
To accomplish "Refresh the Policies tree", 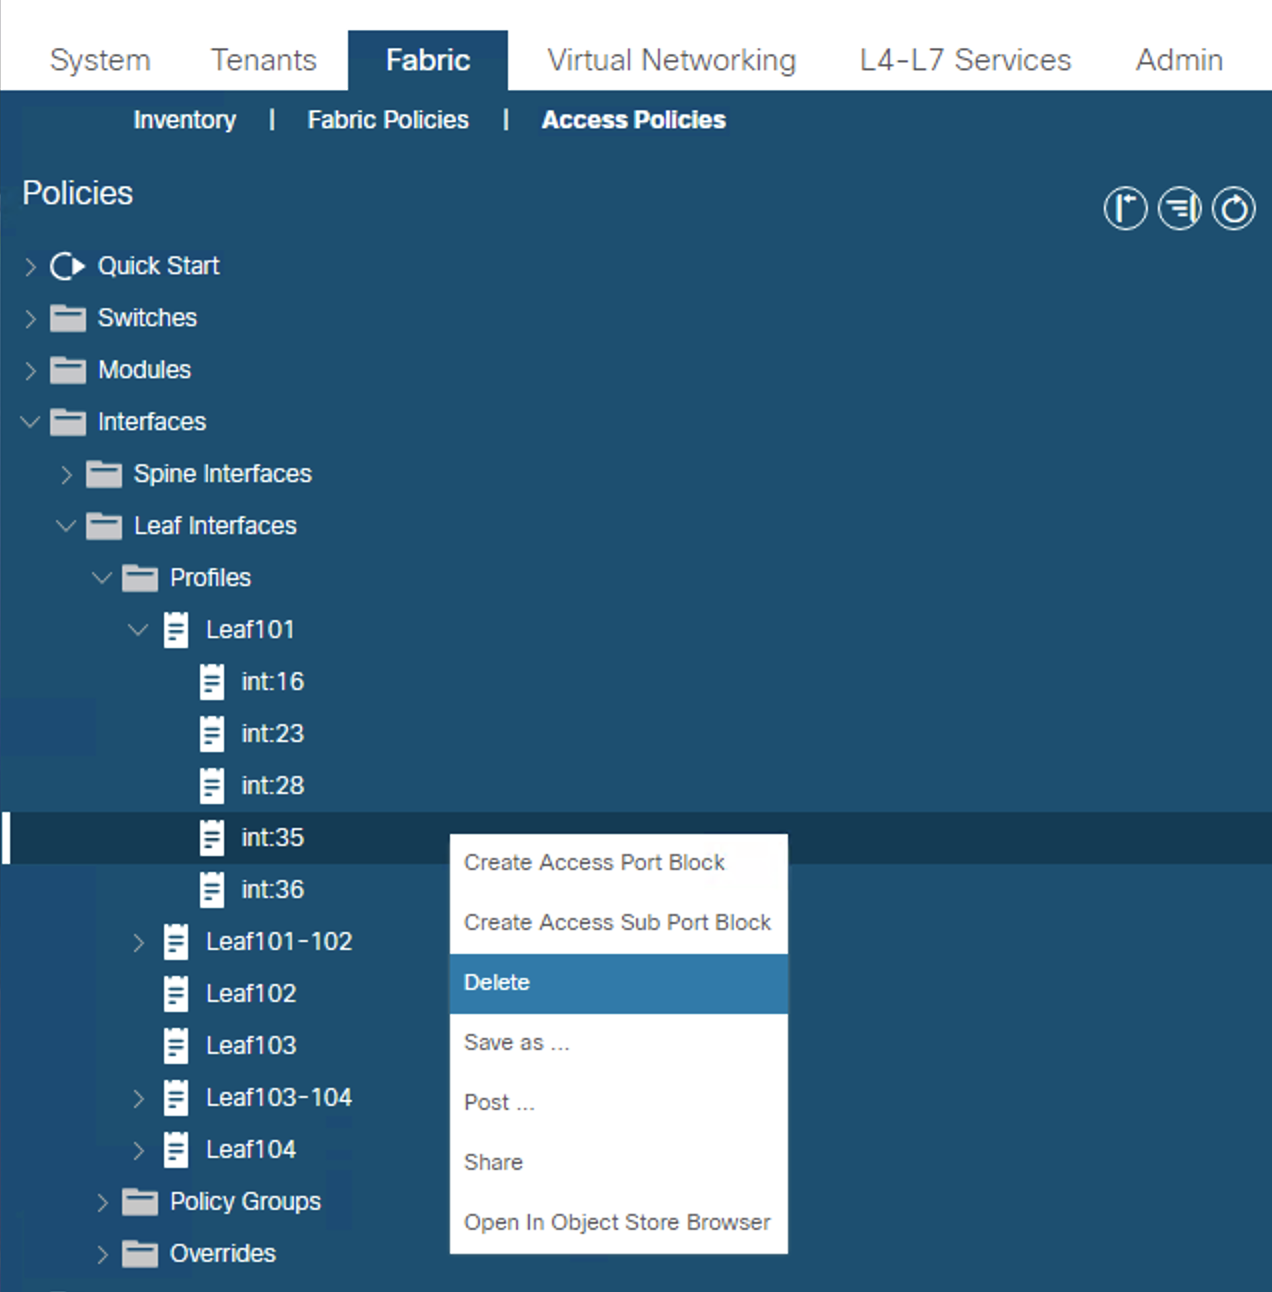I will click(x=1234, y=208).
